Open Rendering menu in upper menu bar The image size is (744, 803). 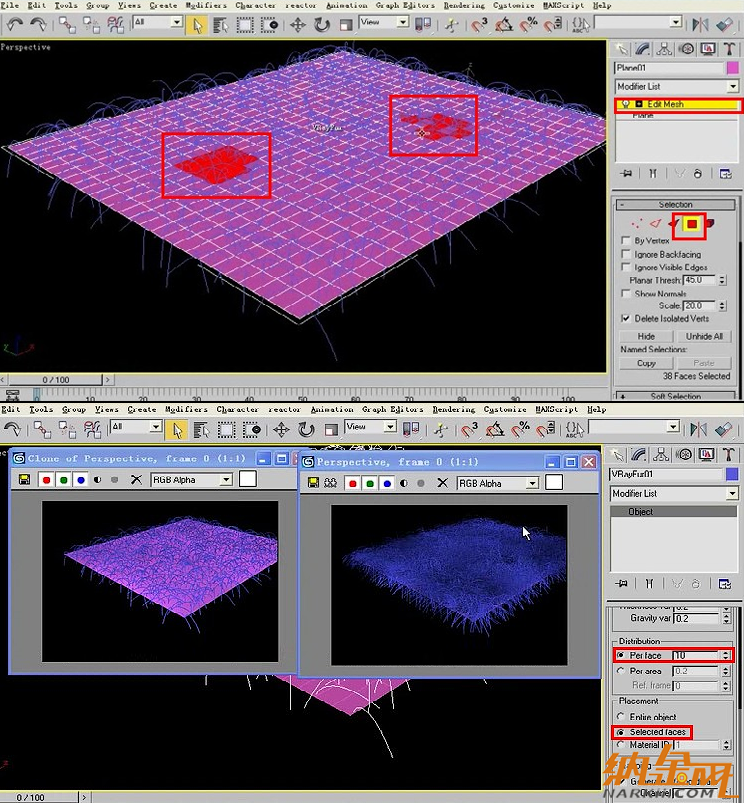pyautogui.click(x=463, y=5)
